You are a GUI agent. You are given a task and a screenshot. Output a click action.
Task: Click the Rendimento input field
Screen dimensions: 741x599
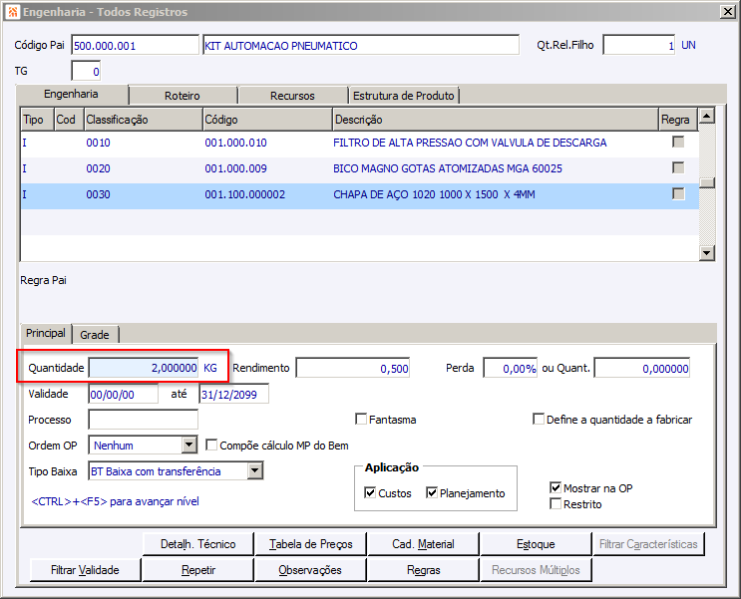point(353,368)
